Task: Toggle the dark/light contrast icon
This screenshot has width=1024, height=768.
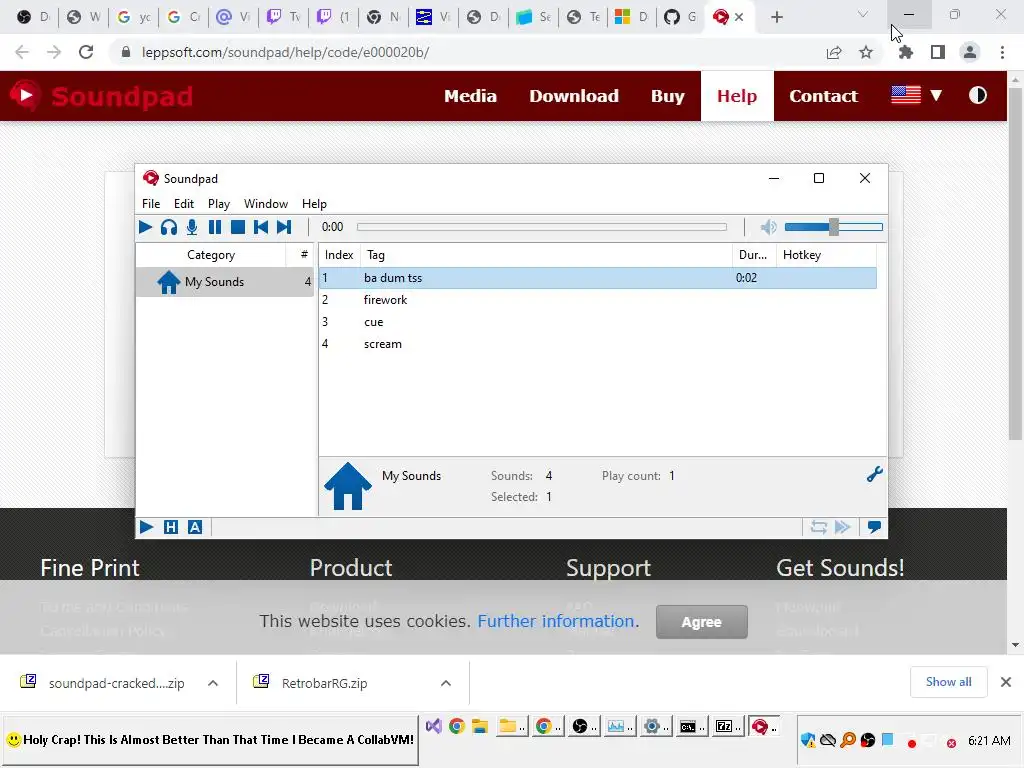Action: tap(978, 95)
